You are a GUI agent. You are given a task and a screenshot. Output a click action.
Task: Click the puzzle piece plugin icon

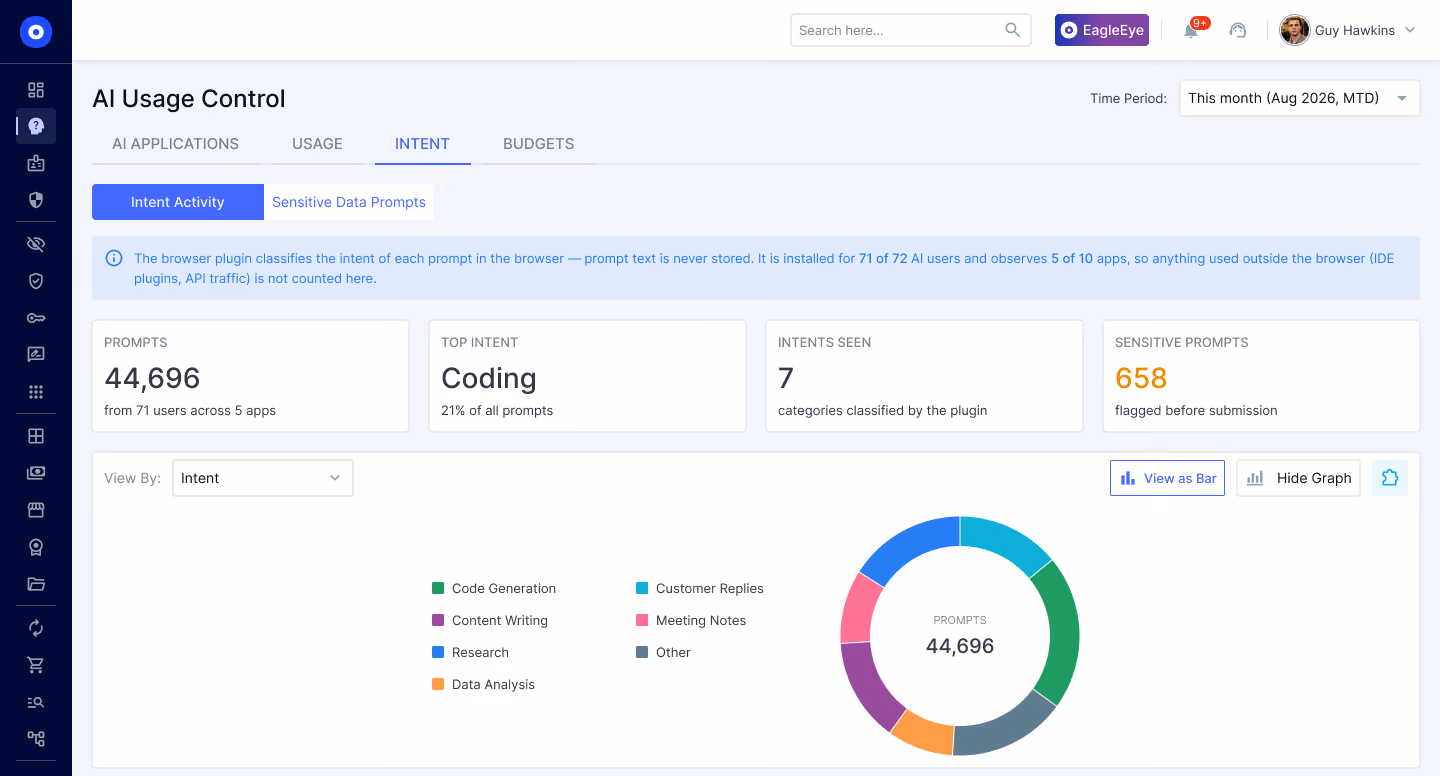[x=1390, y=478]
